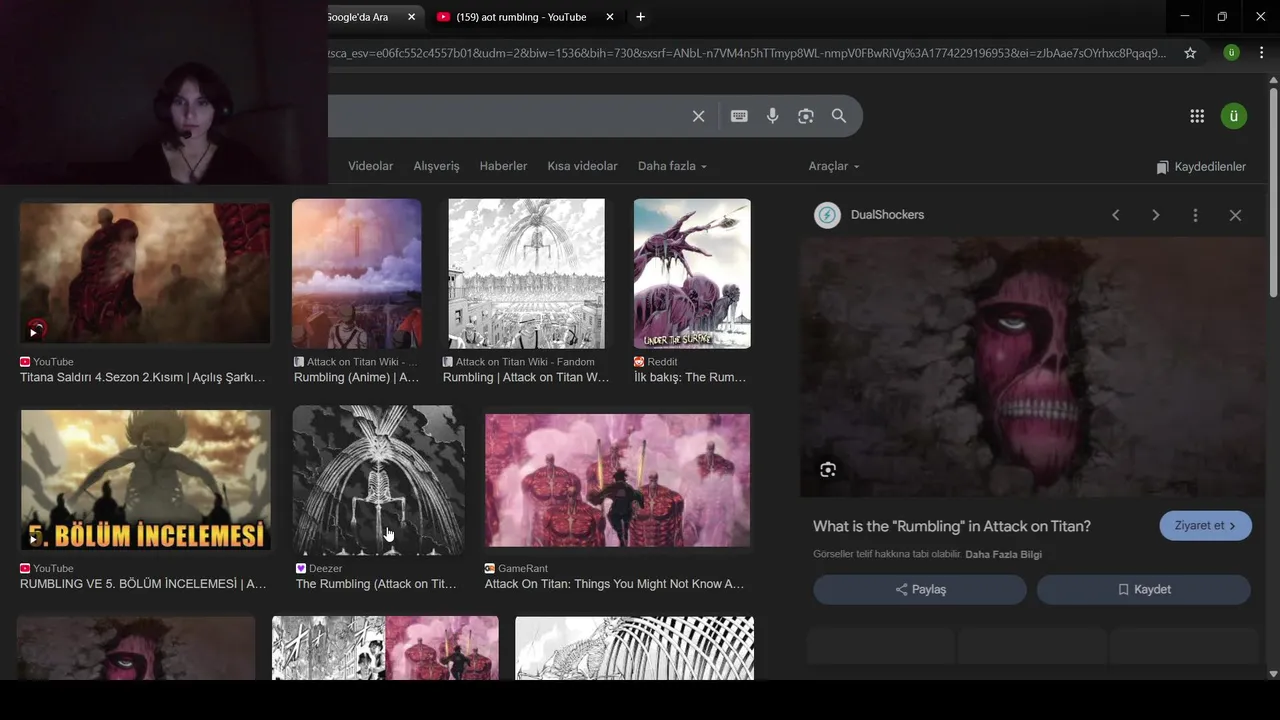Image resolution: width=1280 pixels, height=720 pixels.
Task: Click the DualShockers source logo
Action: 827,215
